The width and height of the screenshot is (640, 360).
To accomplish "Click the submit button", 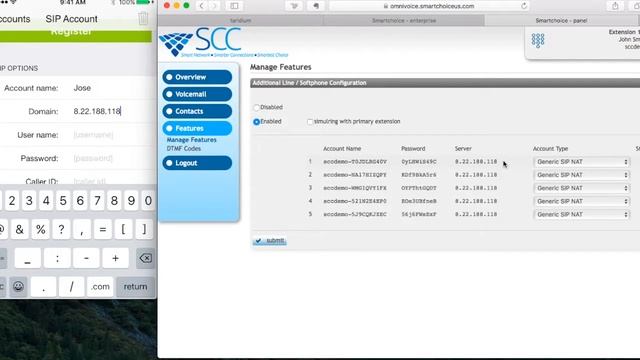I will pyautogui.click(x=269, y=241).
